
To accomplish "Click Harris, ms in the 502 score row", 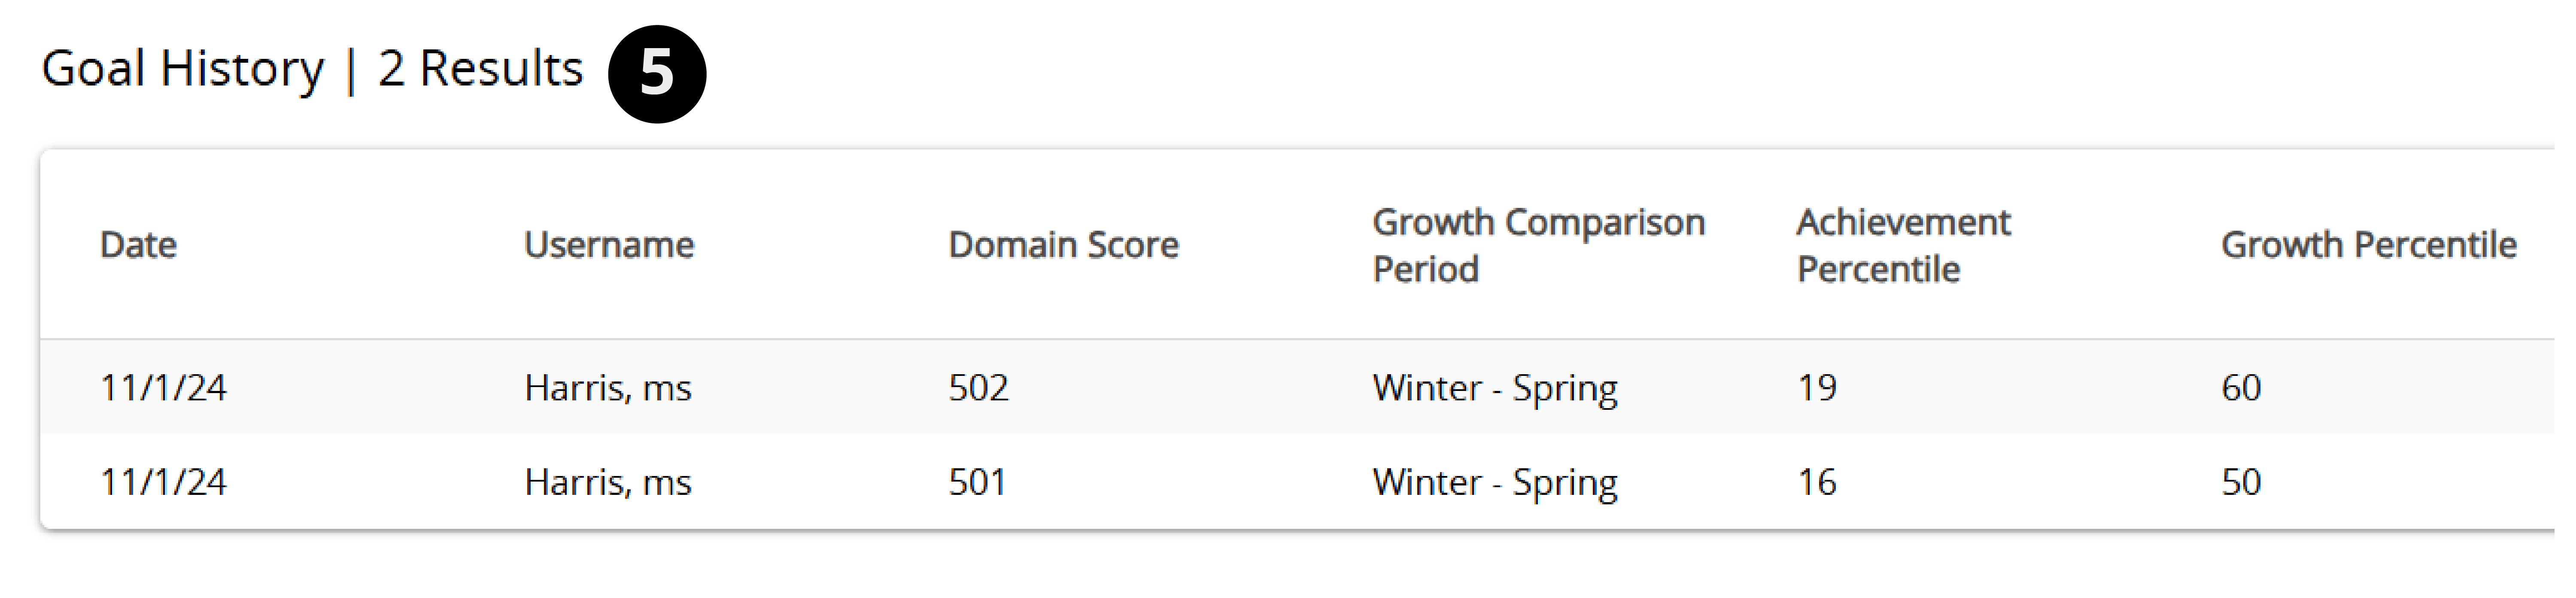I will [607, 388].
